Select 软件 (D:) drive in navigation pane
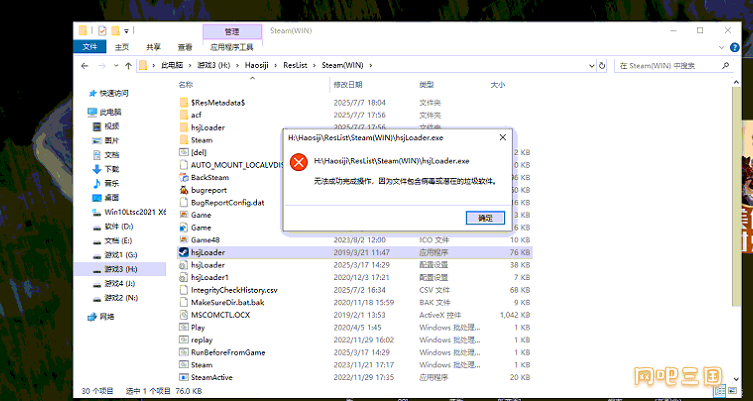 119,226
